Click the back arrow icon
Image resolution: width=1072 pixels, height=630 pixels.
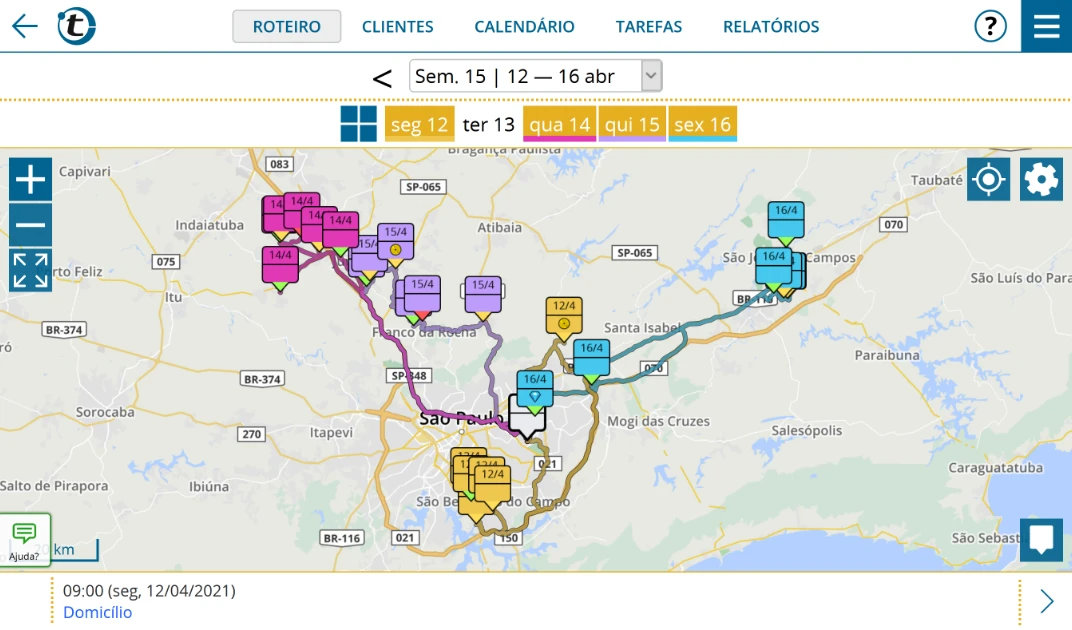[24, 26]
